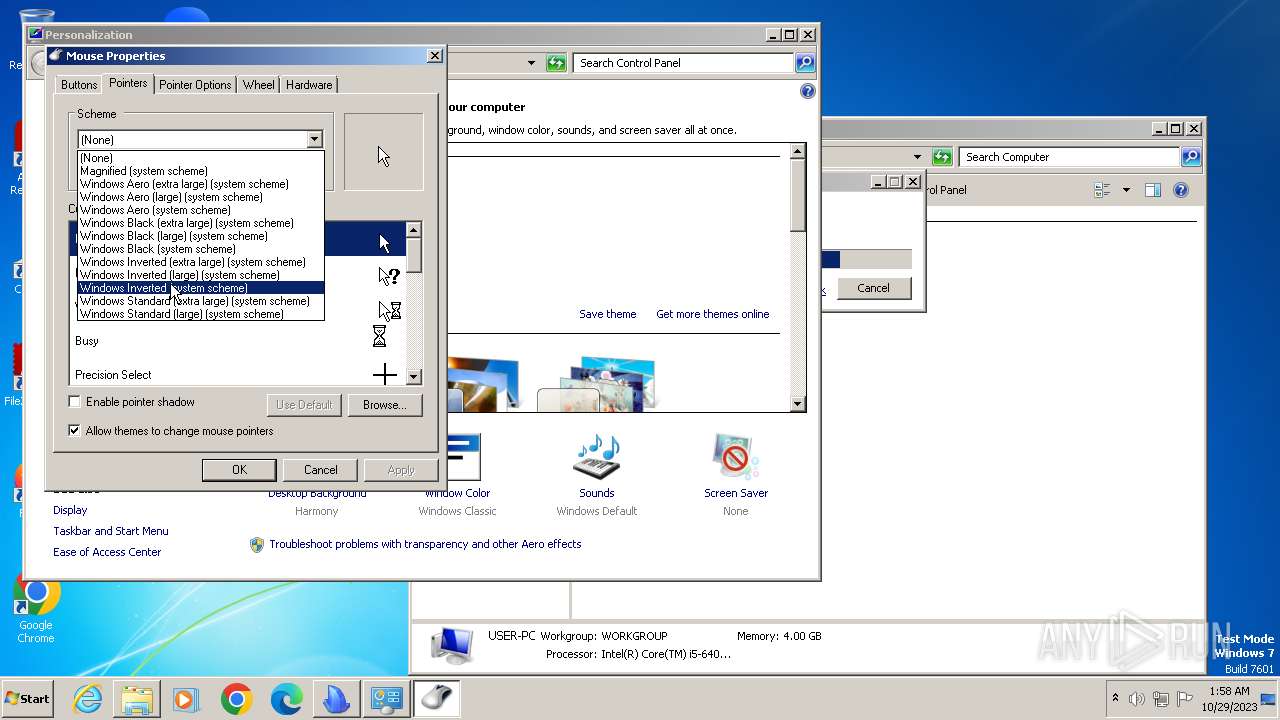Screen dimensions: 1280x720
Task: Open Windows Explorer from taskbar
Action: 137,699
